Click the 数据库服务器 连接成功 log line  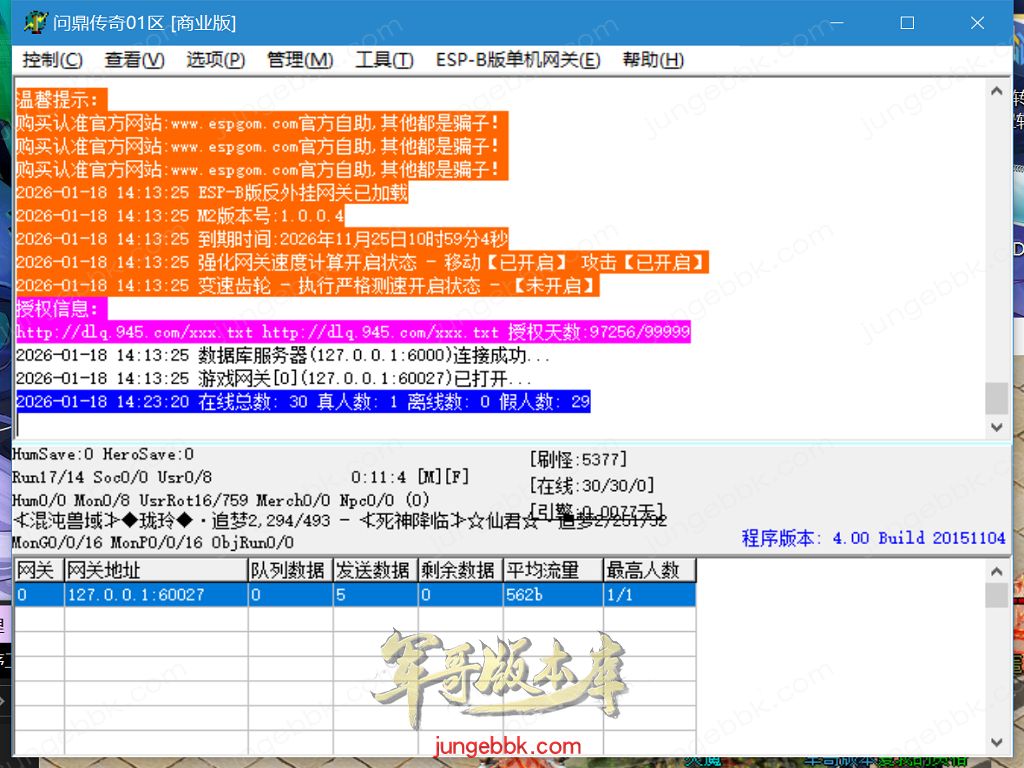(x=283, y=355)
